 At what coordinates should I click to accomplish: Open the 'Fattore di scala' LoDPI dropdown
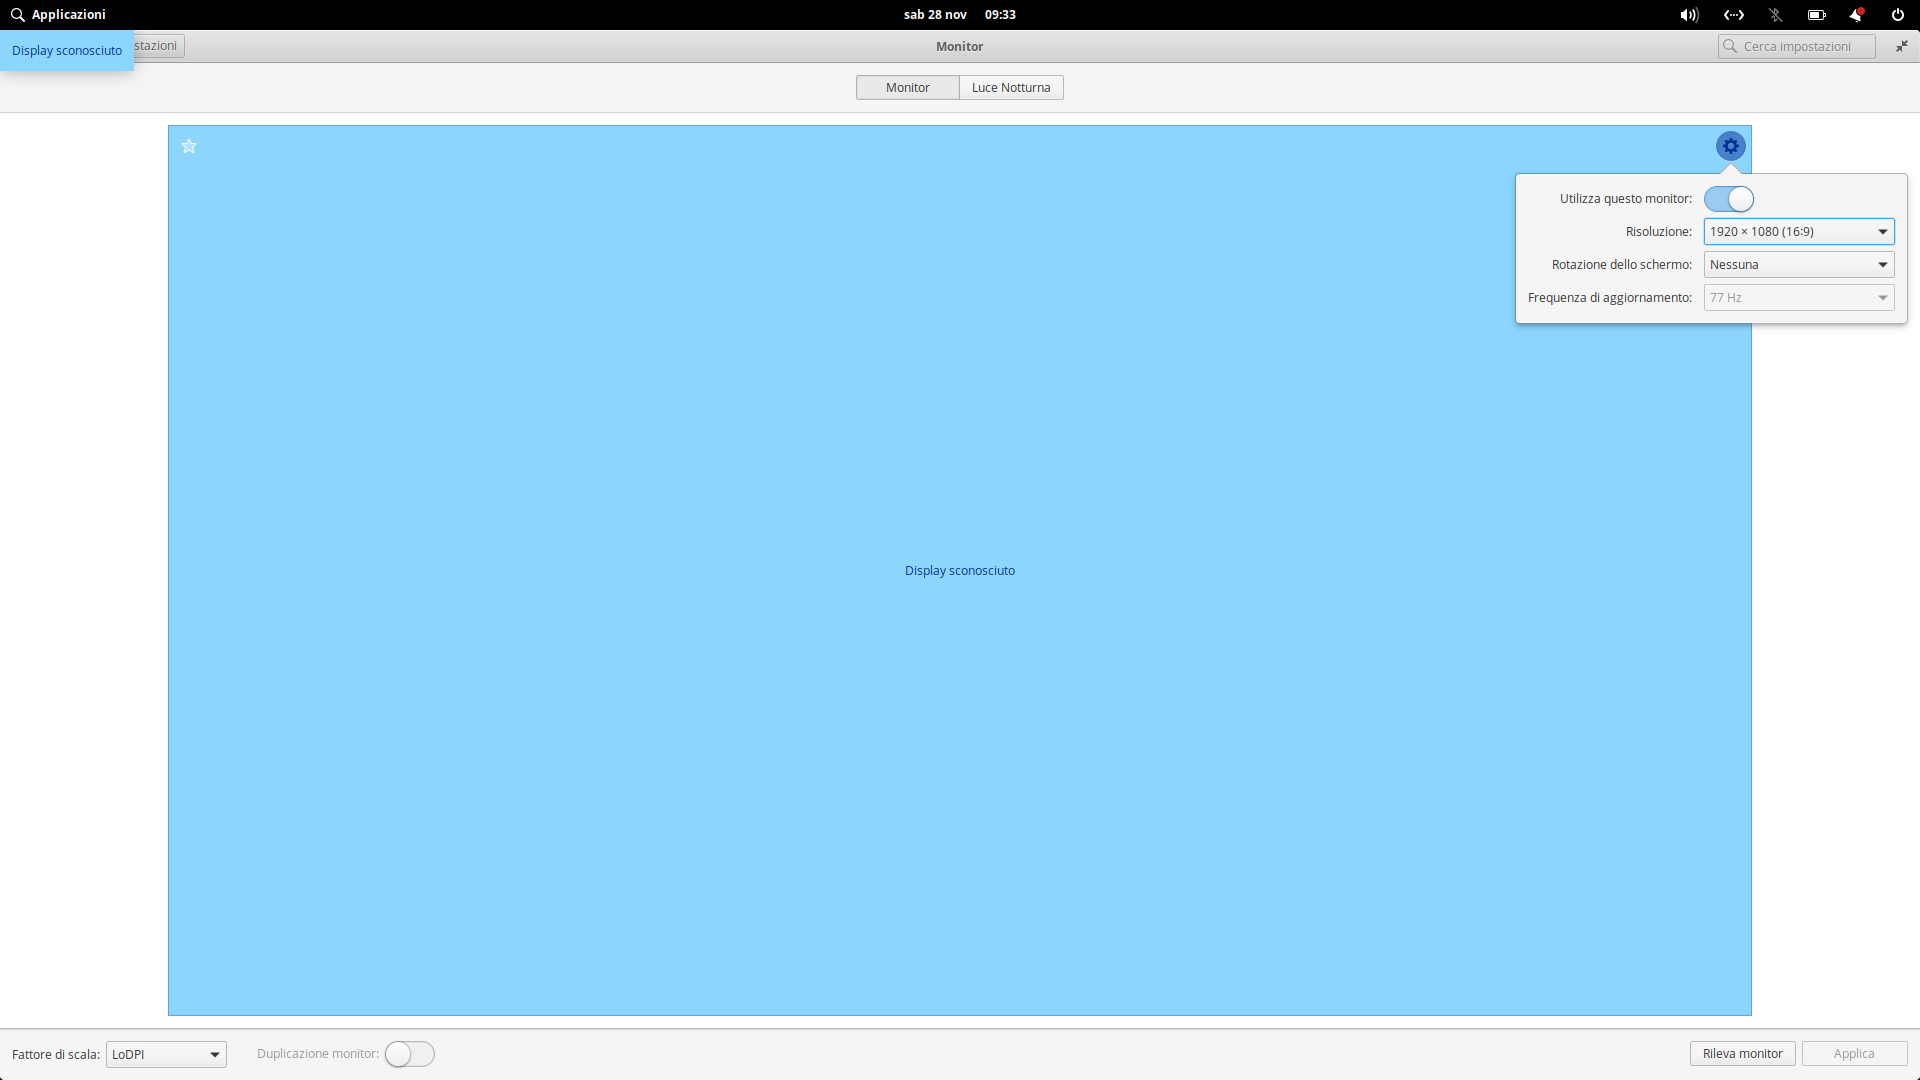pyautogui.click(x=166, y=1054)
